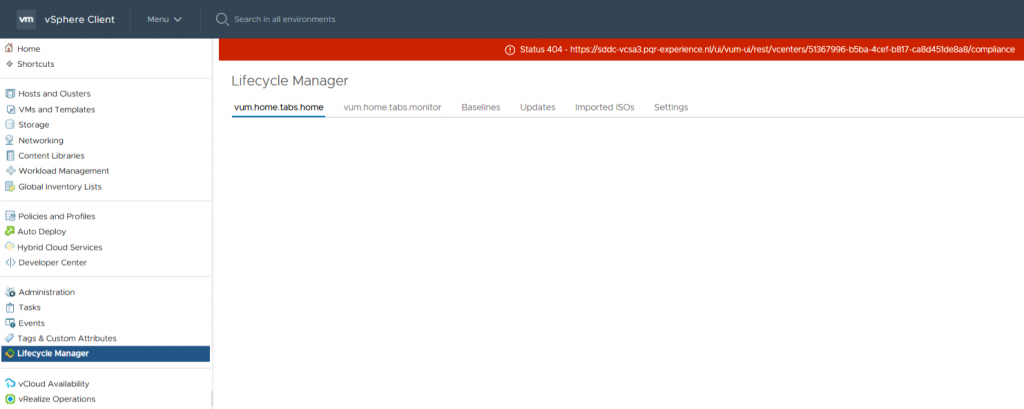Click the search magnifier icon
The image size is (1024, 409).
tap(222, 20)
